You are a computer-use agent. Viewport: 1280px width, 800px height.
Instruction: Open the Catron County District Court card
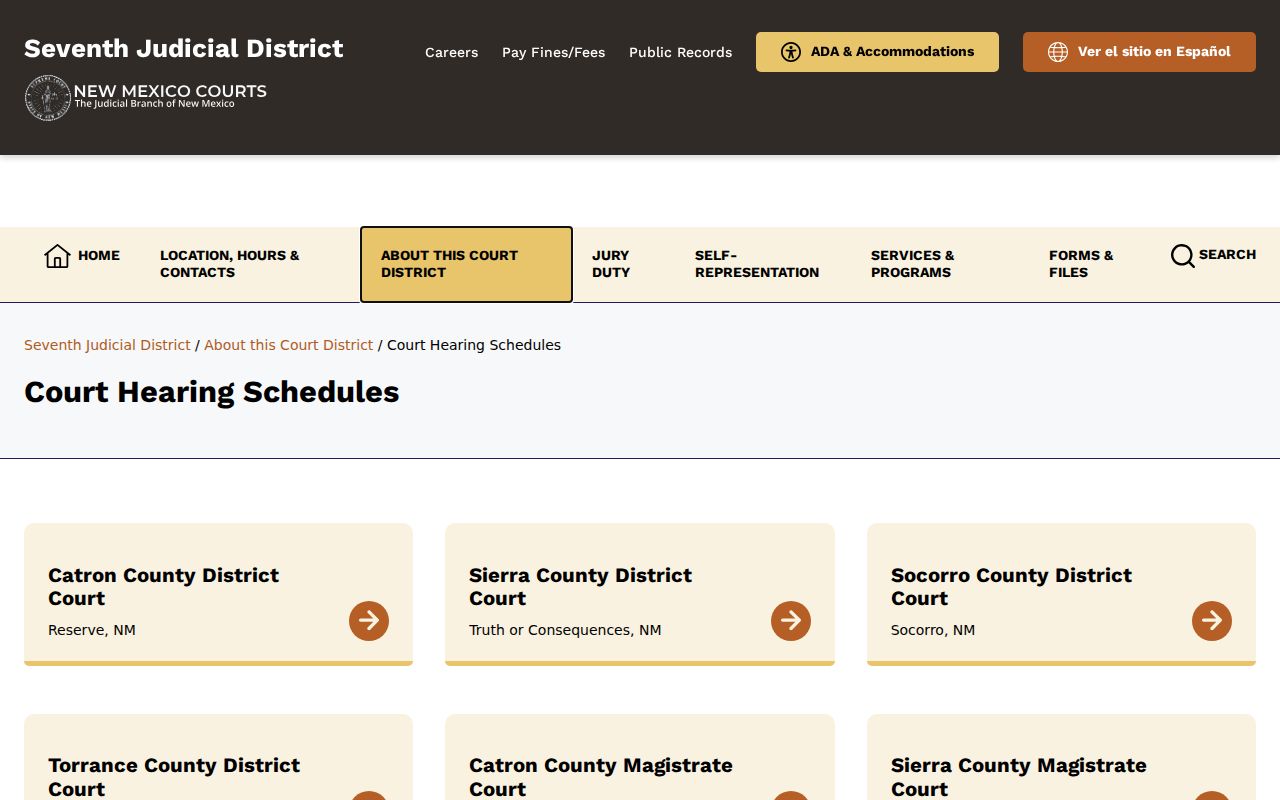218,594
